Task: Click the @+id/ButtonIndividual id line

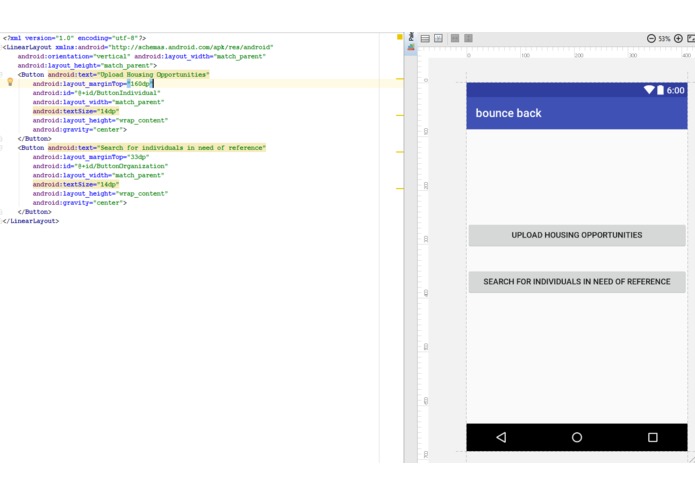Action: pyautogui.click(x=96, y=93)
